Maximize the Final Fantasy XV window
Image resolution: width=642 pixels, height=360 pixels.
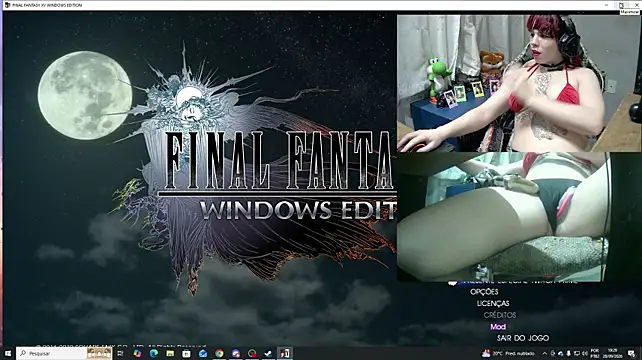click(622, 5)
